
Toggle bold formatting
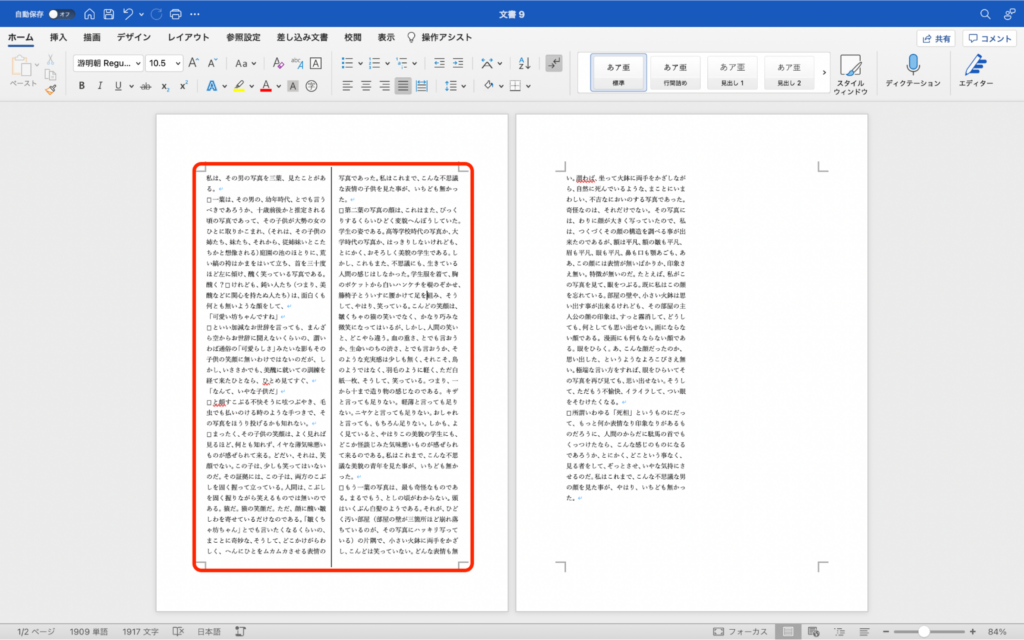(82, 86)
